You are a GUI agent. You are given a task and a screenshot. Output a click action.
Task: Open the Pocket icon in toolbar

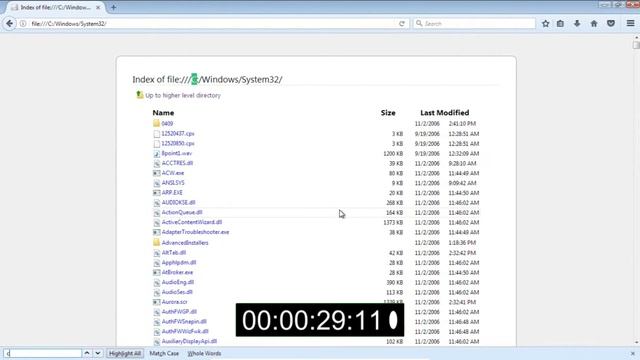pyautogui.click(x=611, y=24)
